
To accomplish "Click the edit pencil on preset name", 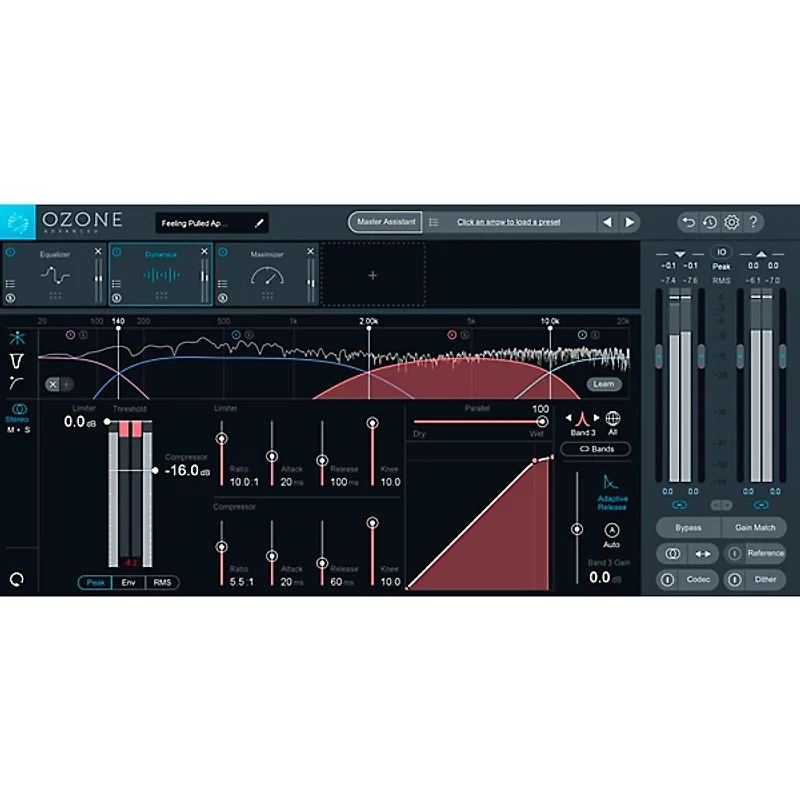I will (x=260, y=222).
